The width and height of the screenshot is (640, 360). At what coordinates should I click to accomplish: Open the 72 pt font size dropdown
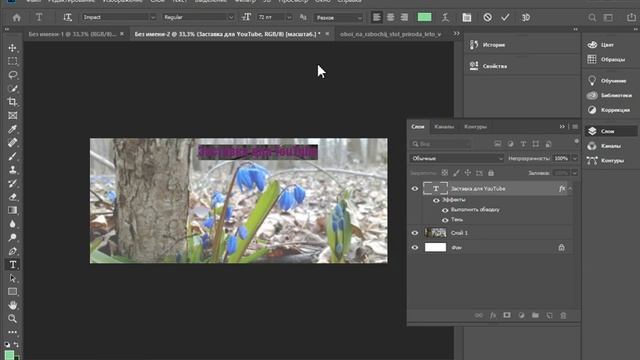coord(289,18)
